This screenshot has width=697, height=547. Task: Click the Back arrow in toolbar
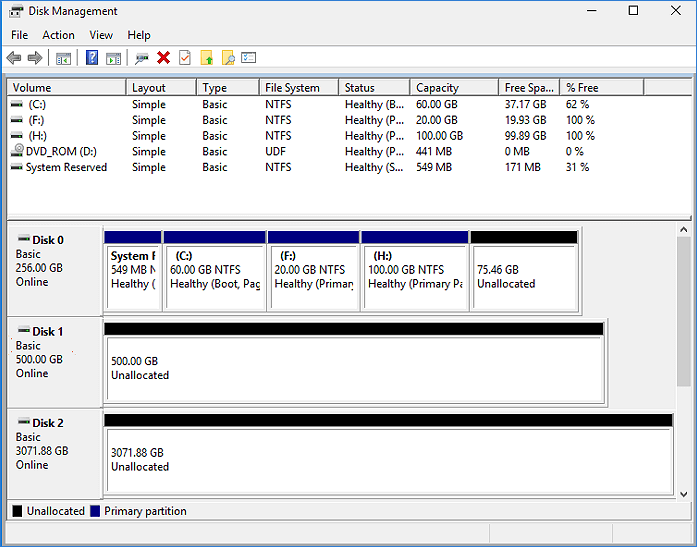click(x=14, y=58)
